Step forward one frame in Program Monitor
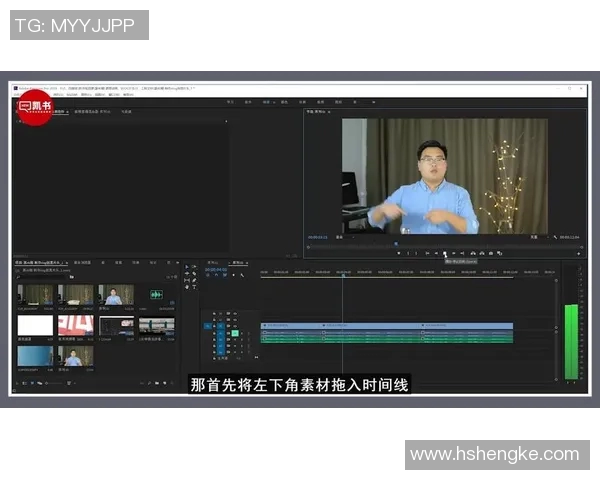This screenshot has height=480, width=600. tap(454, 253)
